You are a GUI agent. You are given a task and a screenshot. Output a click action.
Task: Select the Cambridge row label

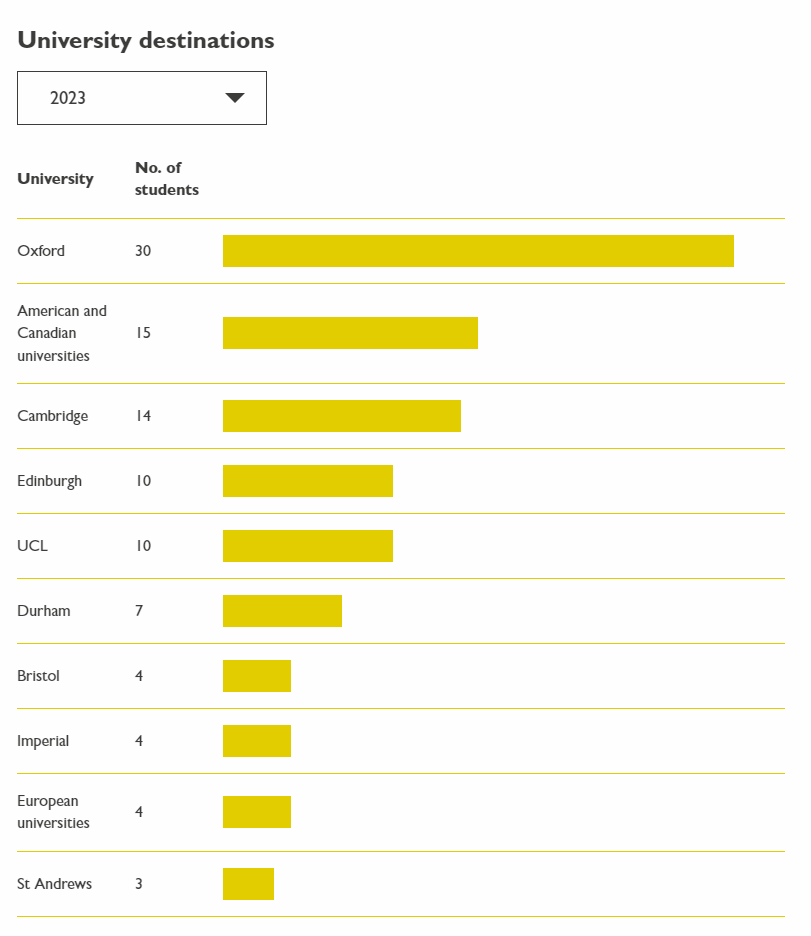coord(52,416)
